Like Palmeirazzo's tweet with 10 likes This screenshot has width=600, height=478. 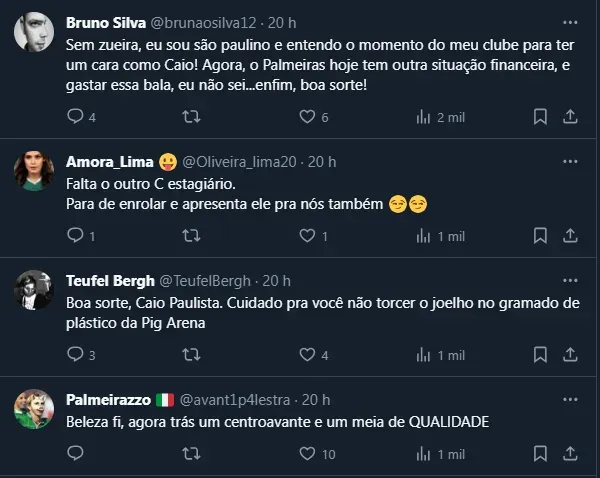coord(308,453)
